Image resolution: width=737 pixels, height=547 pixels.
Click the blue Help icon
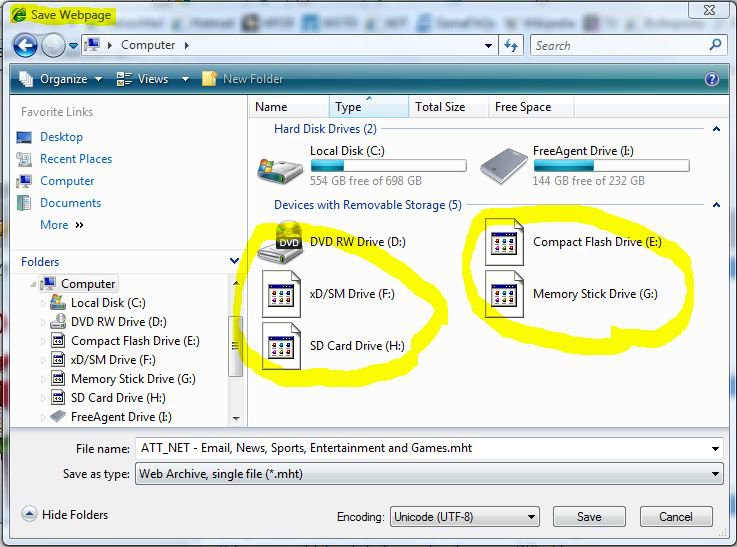pos(712,79)
